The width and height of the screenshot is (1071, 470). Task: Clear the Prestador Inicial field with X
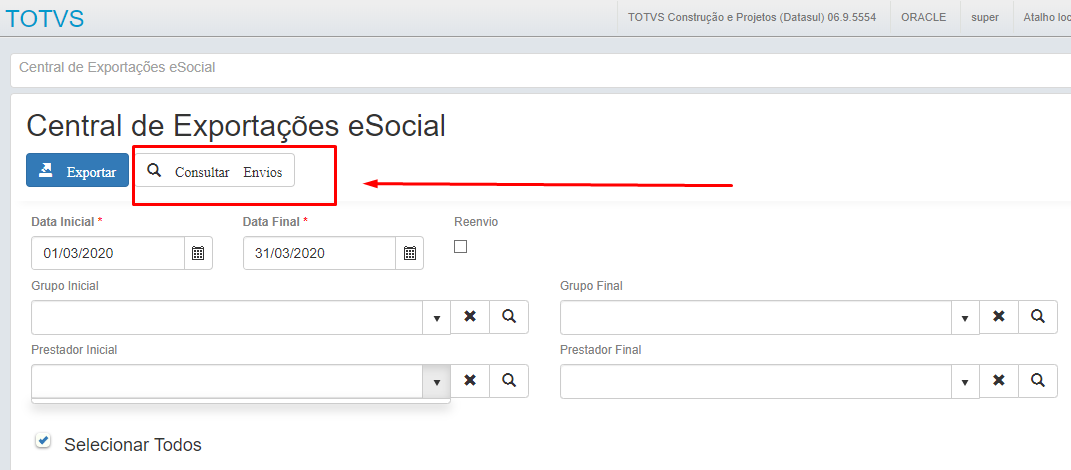coord(470,381)
